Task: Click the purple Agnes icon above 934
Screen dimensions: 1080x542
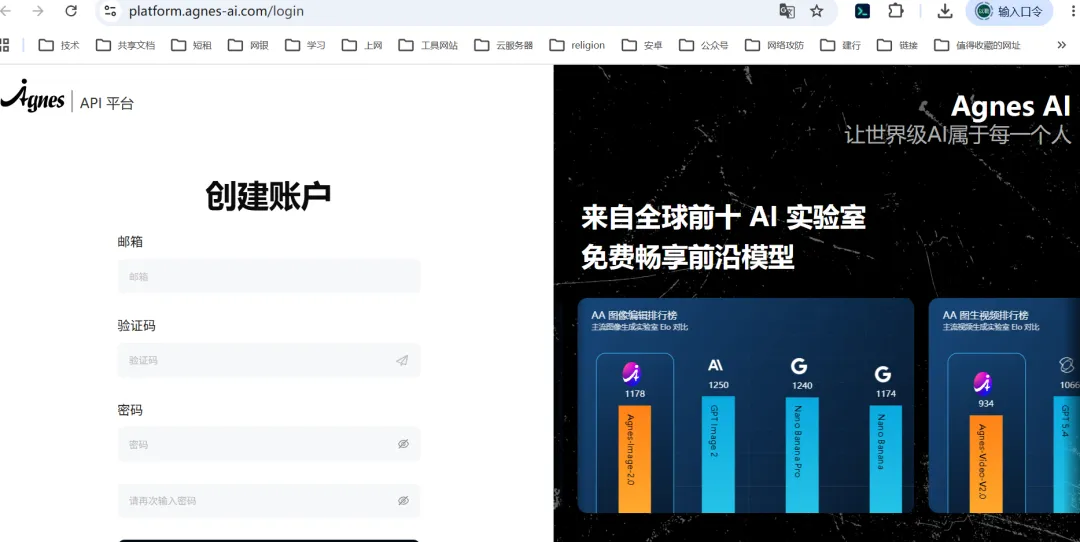Action: (x=983, y=382)
